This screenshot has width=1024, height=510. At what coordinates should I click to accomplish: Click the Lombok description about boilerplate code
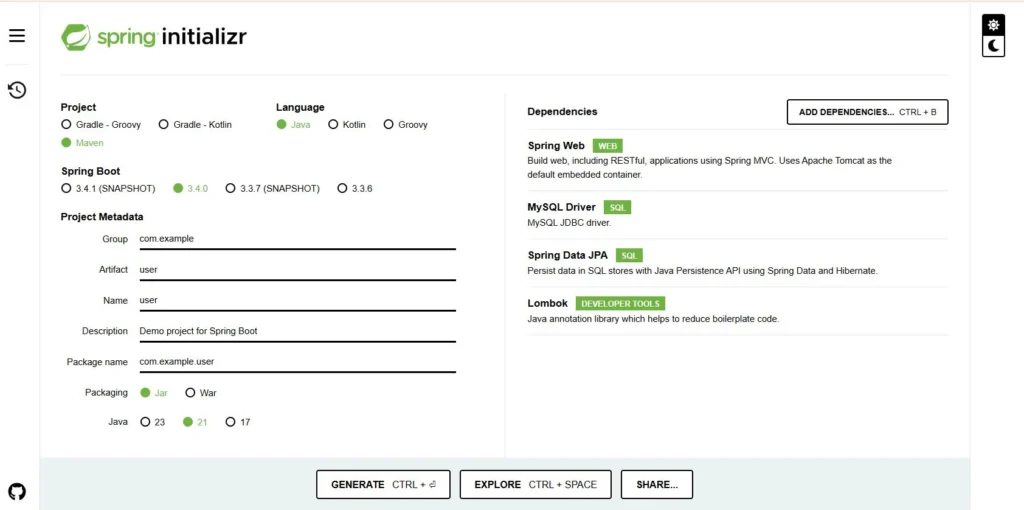pyautogui.click(x=654, y=319)
